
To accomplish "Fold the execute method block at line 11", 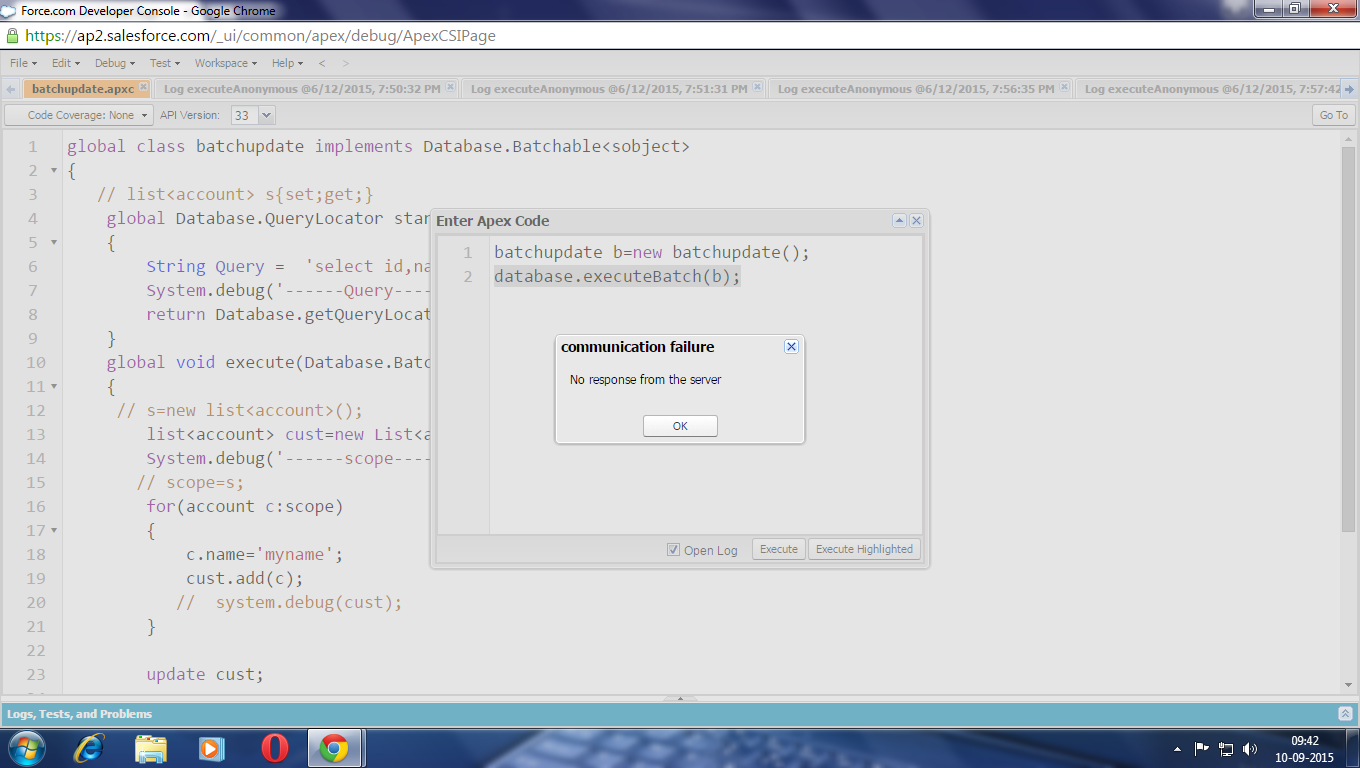I will pos(54,387).
